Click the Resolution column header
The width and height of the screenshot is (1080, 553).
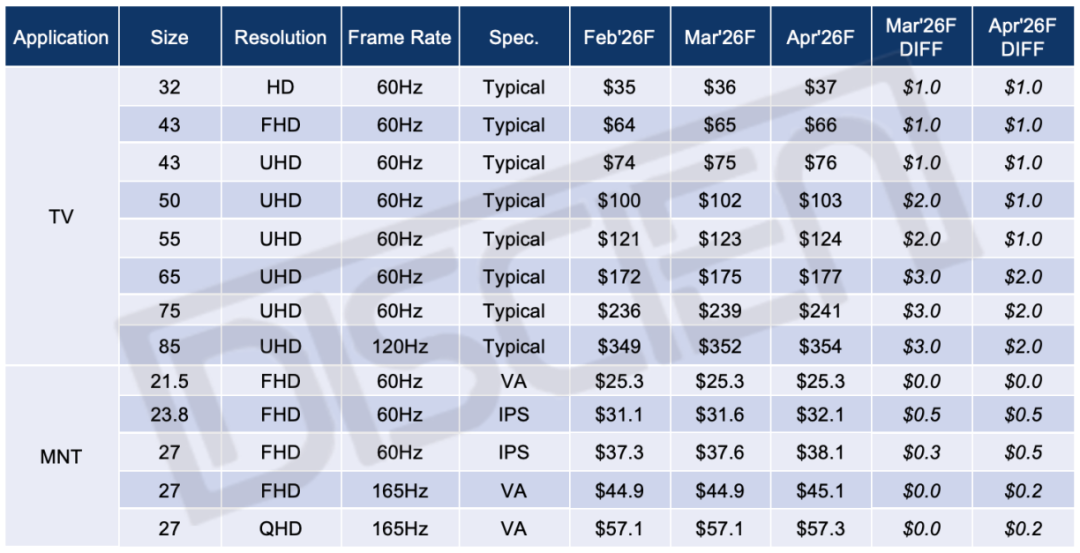pyautogui.click(x=280, y=38)
